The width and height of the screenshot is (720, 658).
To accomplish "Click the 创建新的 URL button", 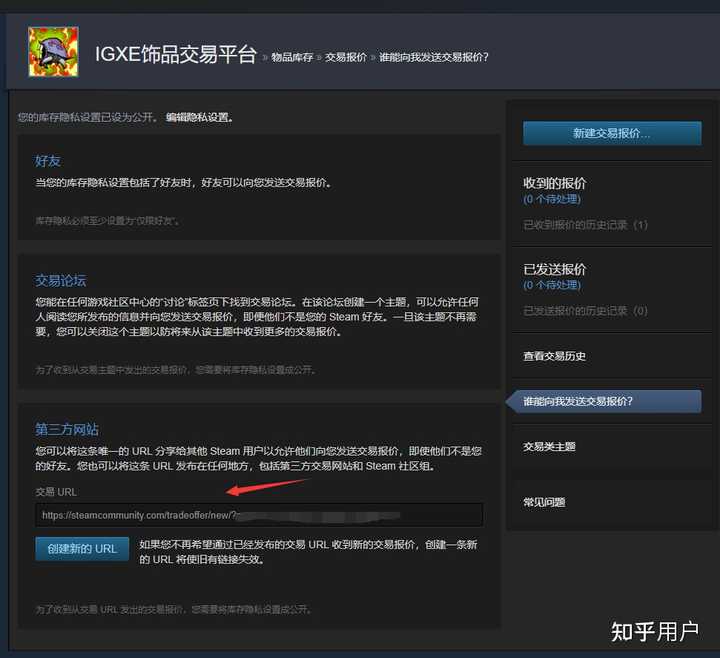I will (82, 549).
